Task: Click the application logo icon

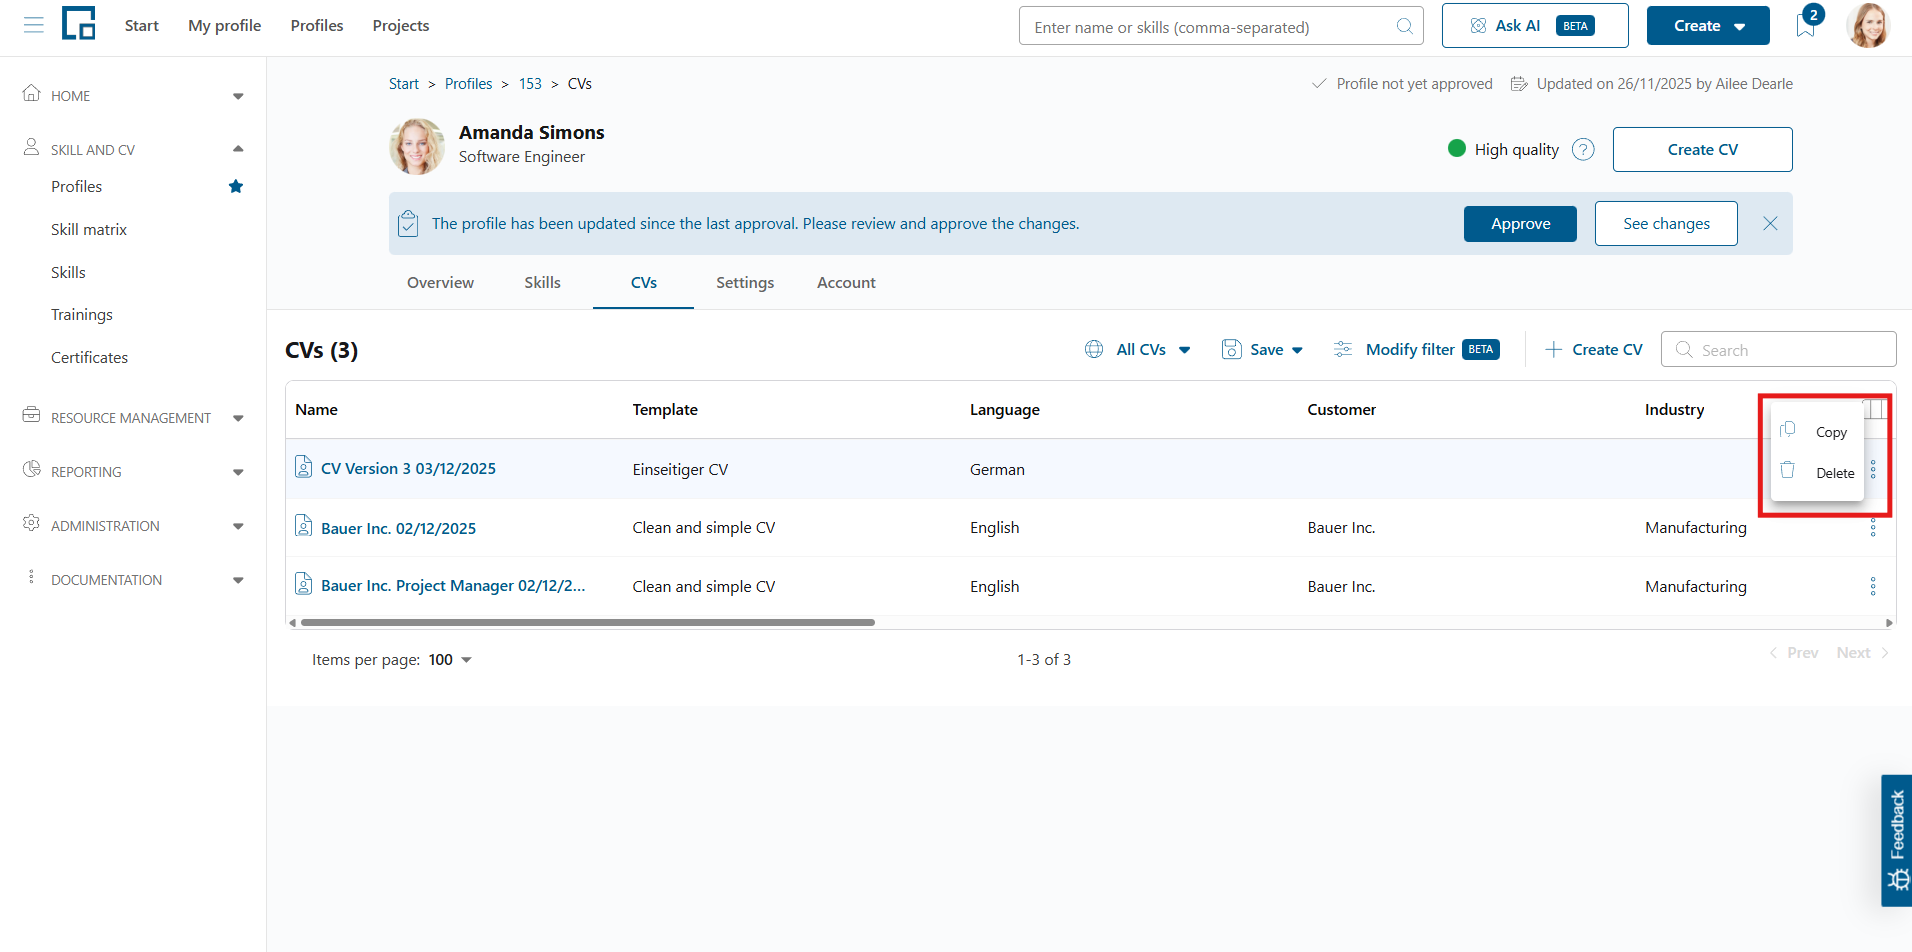Action: click(78, 23)
